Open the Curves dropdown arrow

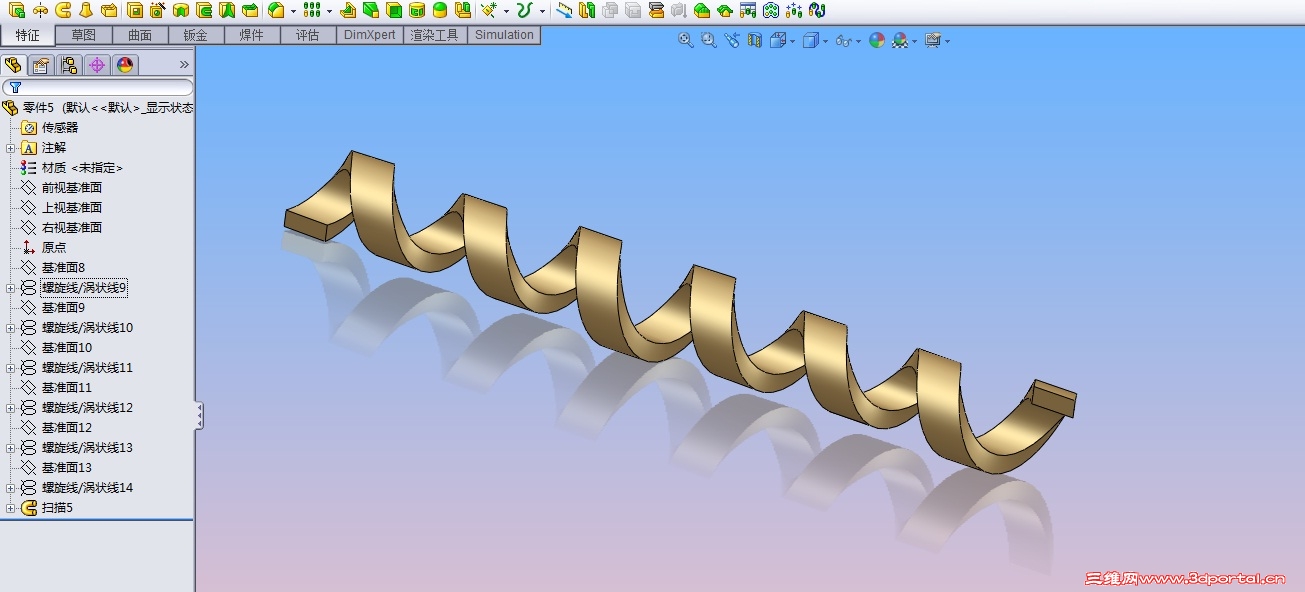(542, 12)
